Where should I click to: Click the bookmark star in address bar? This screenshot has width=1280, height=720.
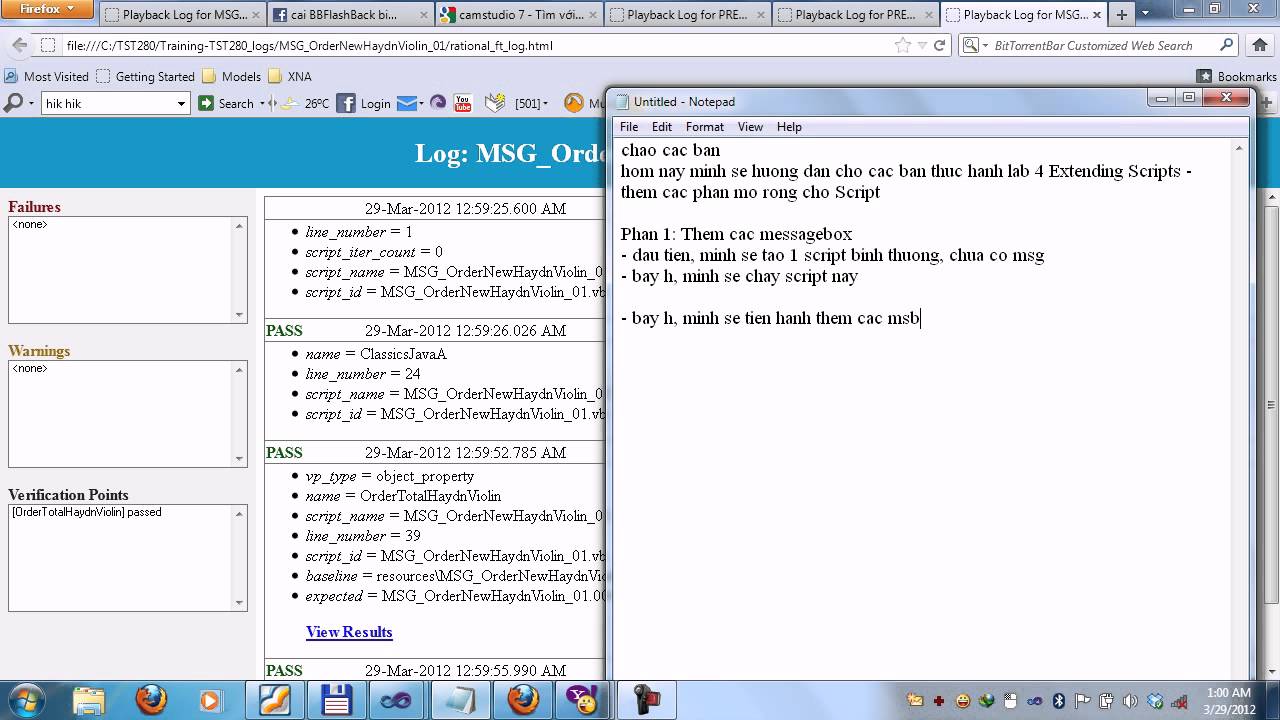pyautogui.click(x=902, y=45)
